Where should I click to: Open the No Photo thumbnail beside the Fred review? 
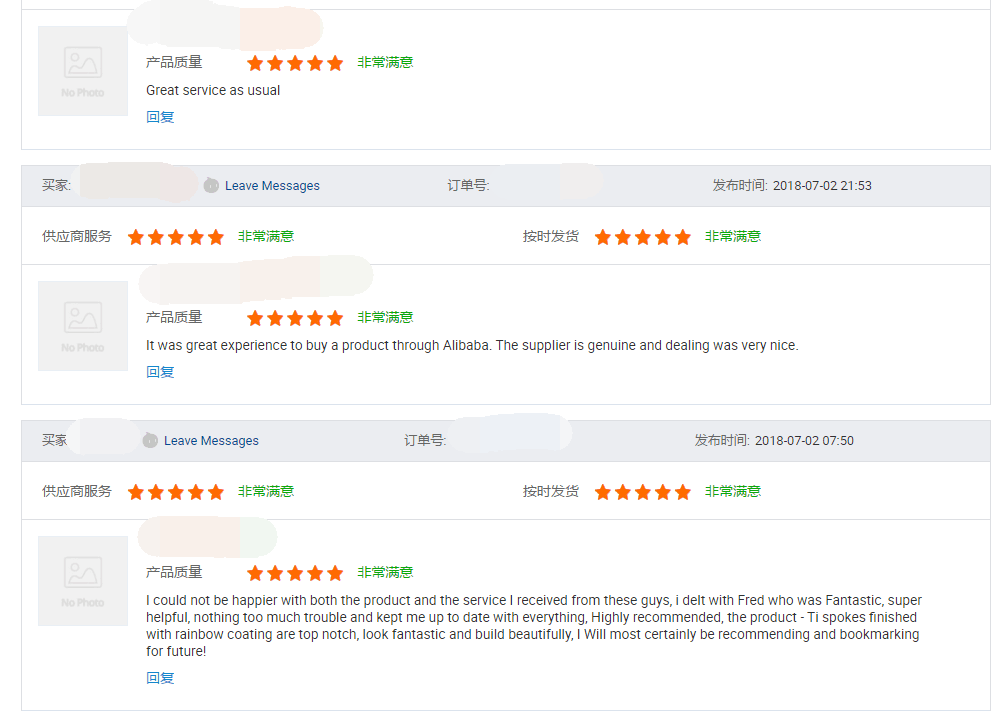83,581
